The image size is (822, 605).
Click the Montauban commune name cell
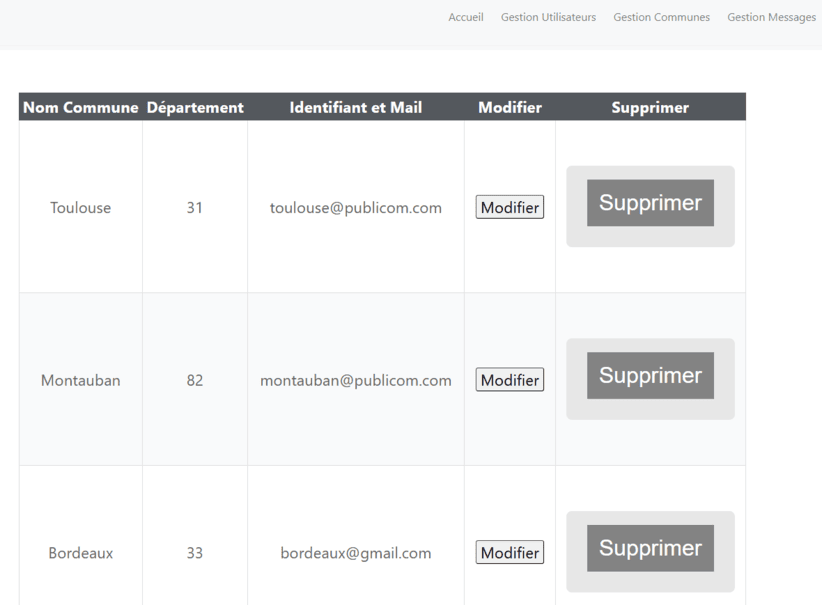coord(81,380)
